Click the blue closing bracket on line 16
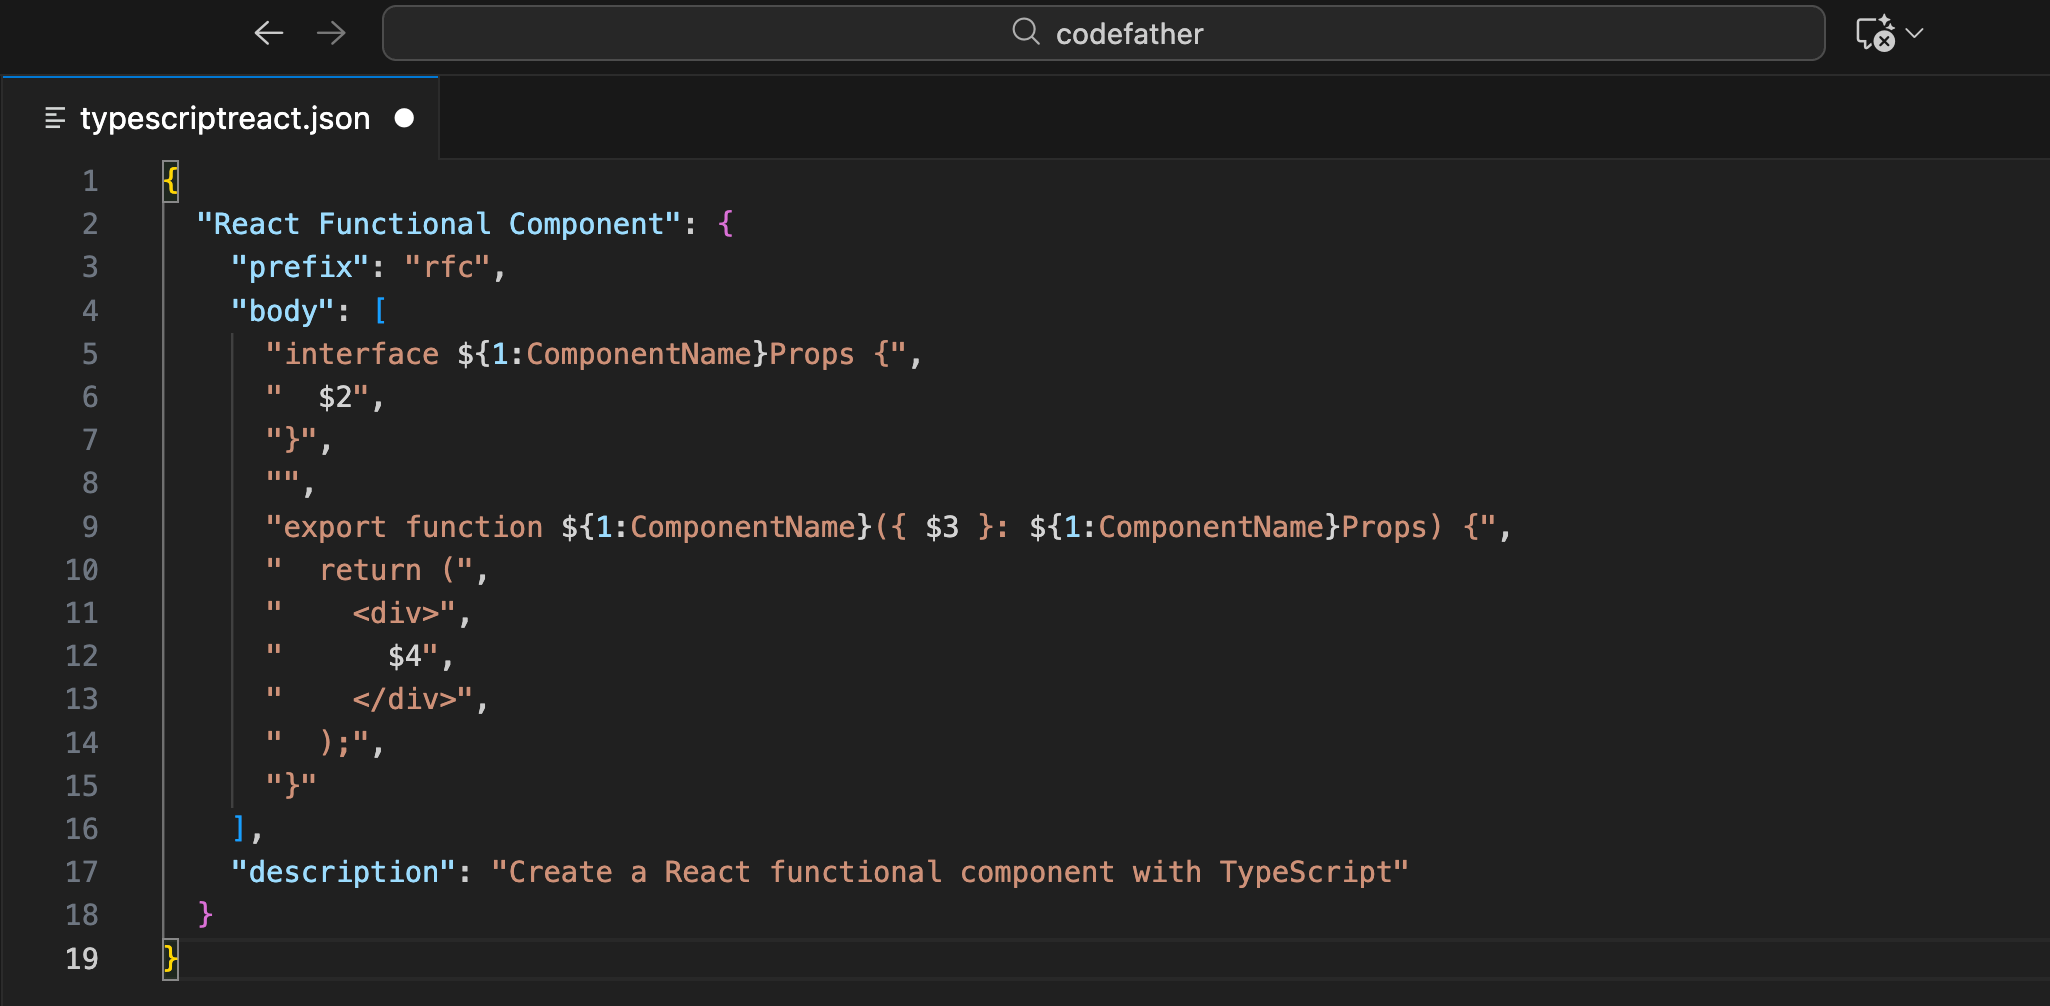This screenshot has width=2050, height=1006. coord(239,829)
